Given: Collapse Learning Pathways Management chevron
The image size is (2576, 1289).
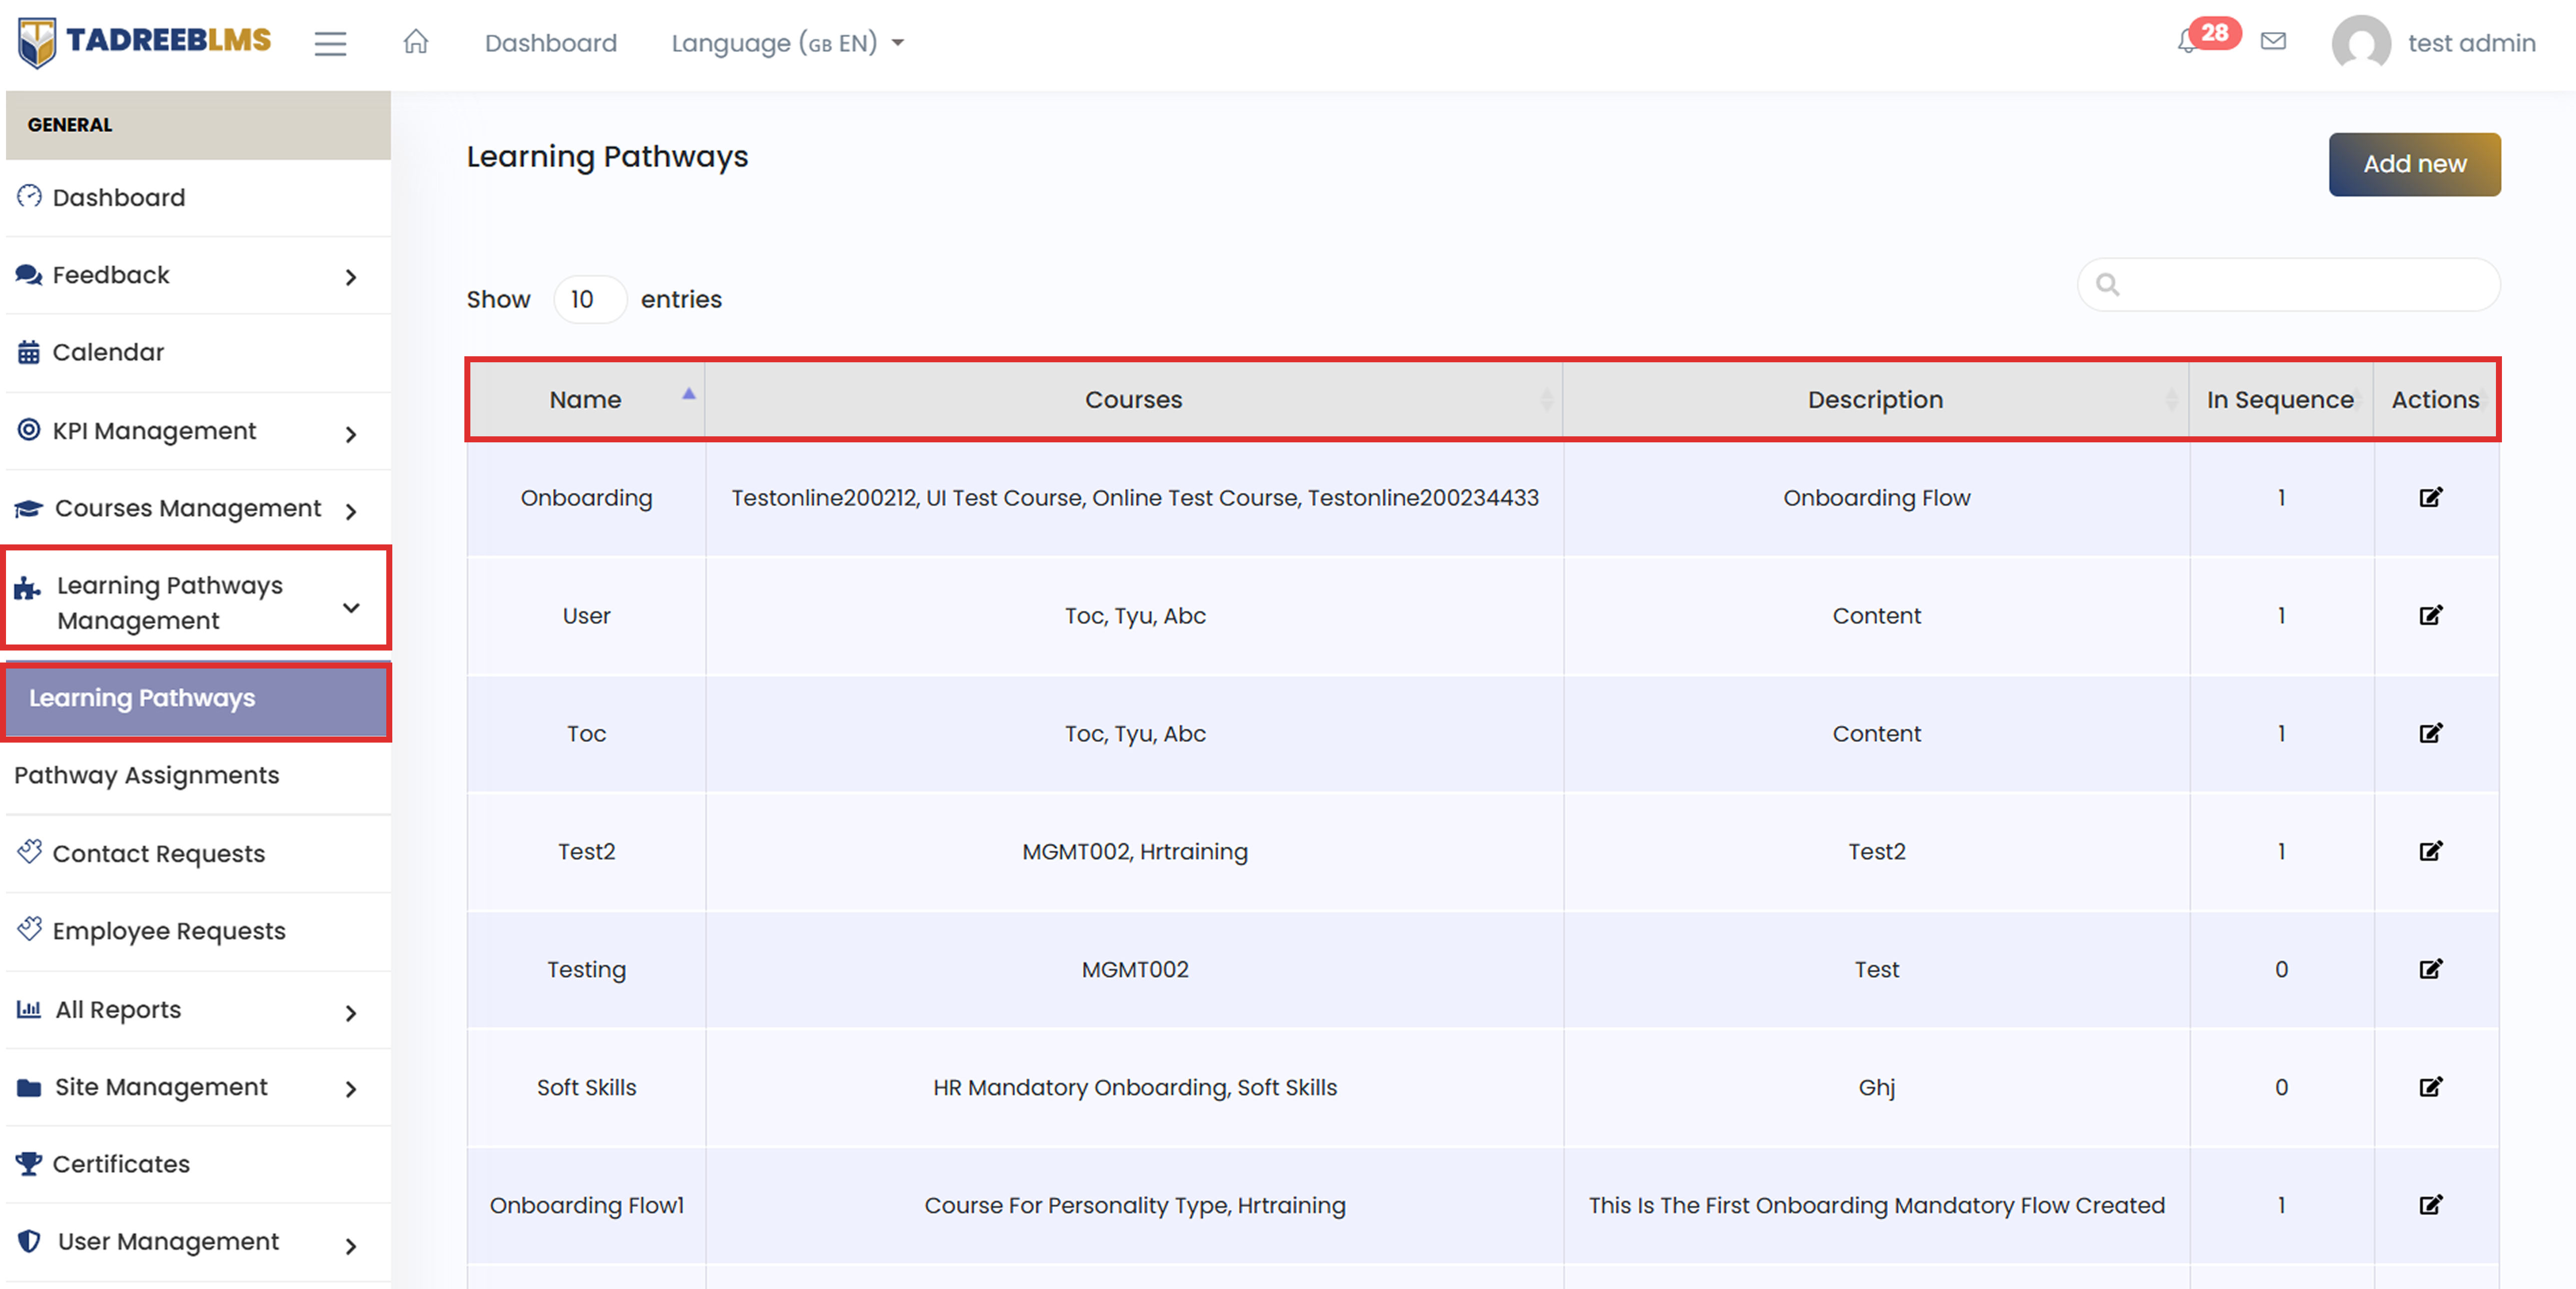Looking at the screenshot, I should [x=351, y=607].
